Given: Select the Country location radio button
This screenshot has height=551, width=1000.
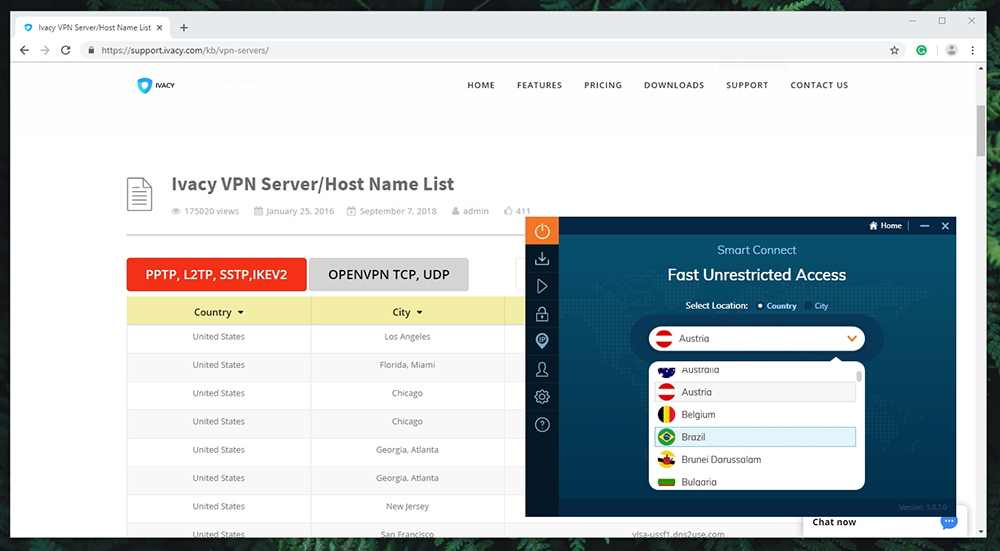Looking at the screenshot, I should click(760, 306).
